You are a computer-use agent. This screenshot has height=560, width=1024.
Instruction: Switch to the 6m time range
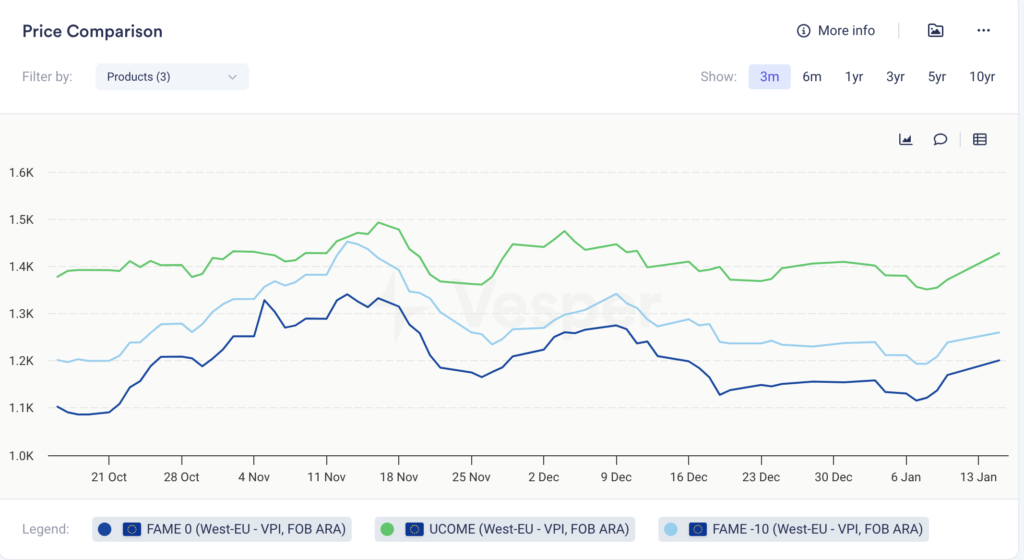(812, 77)
